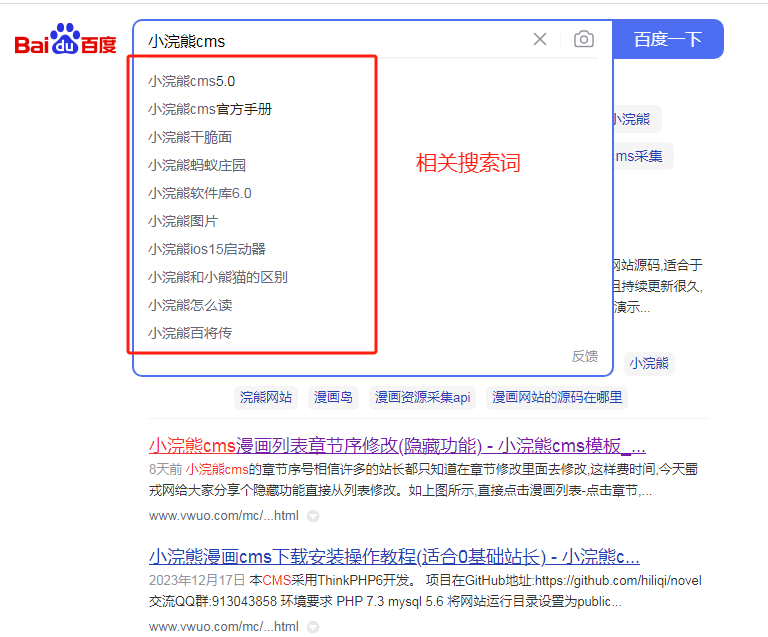Expand arrow icon beside first result URL
The width and height of the screenshot is (768, 637).
pyautogui.click(x=313, y=516)
